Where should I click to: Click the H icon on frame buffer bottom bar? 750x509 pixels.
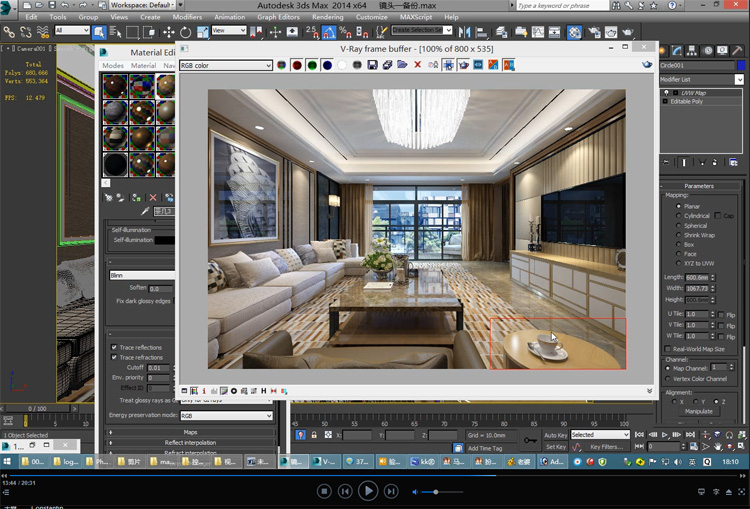pos(264,391)
